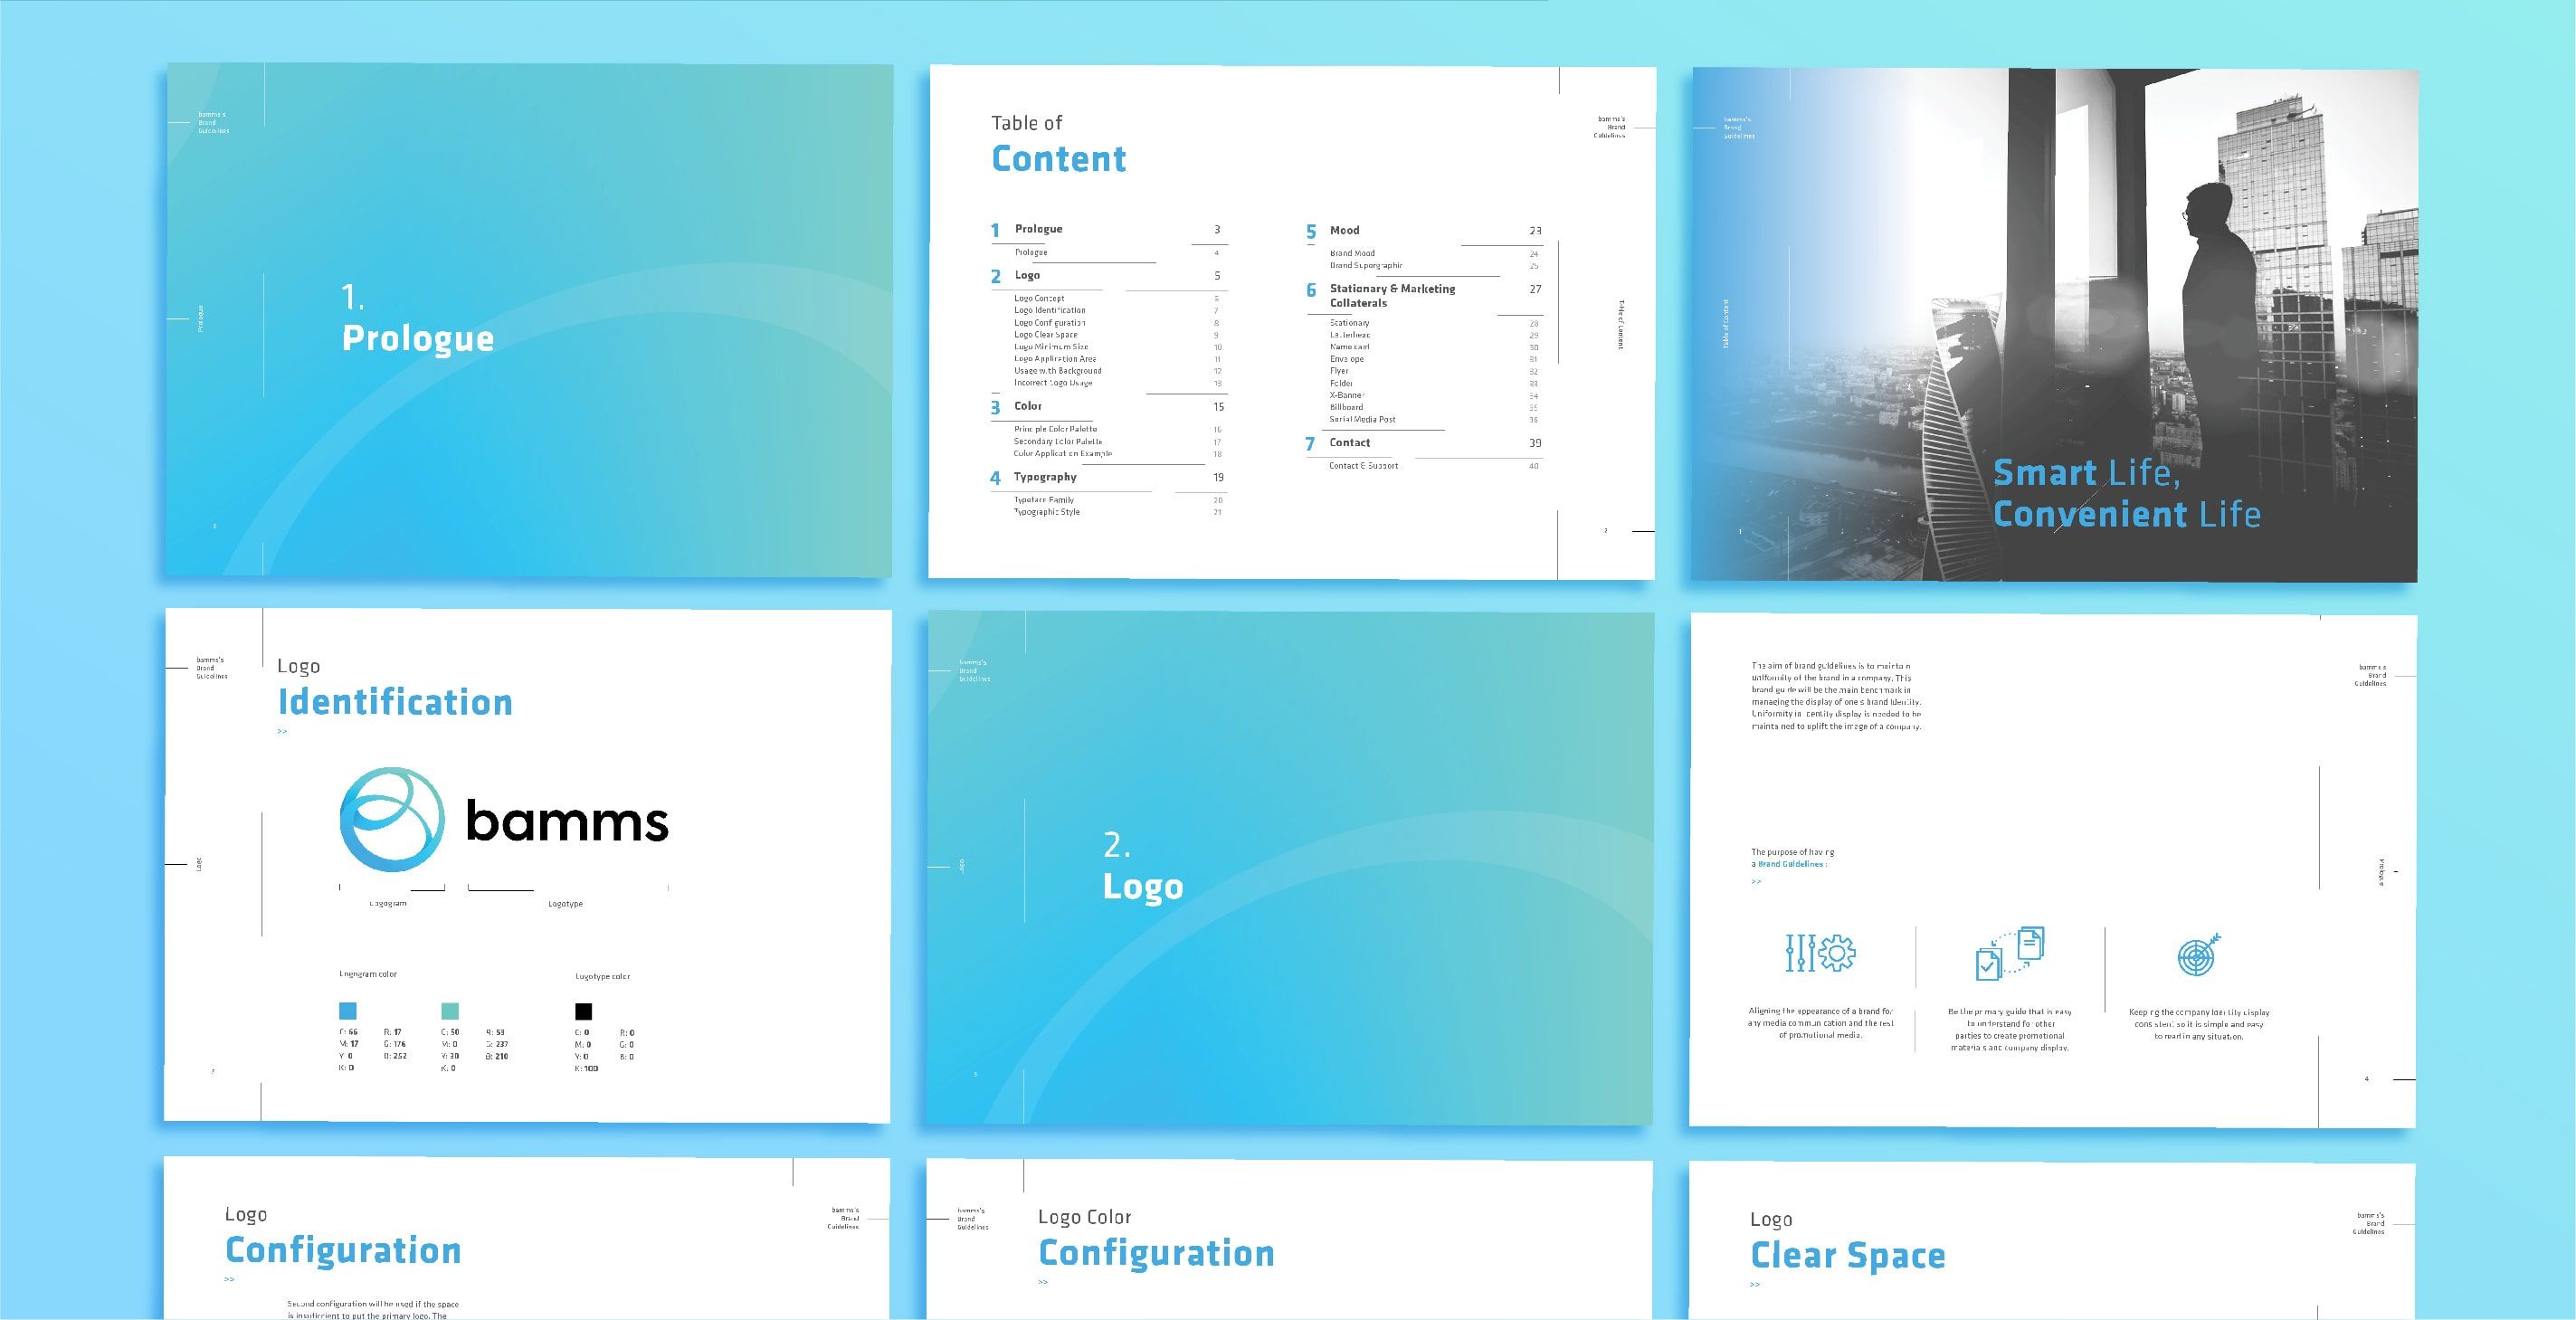Click the 'Logotype color' label
The height and width of the screenshot is (1320, 2576).
click(602, 976)
